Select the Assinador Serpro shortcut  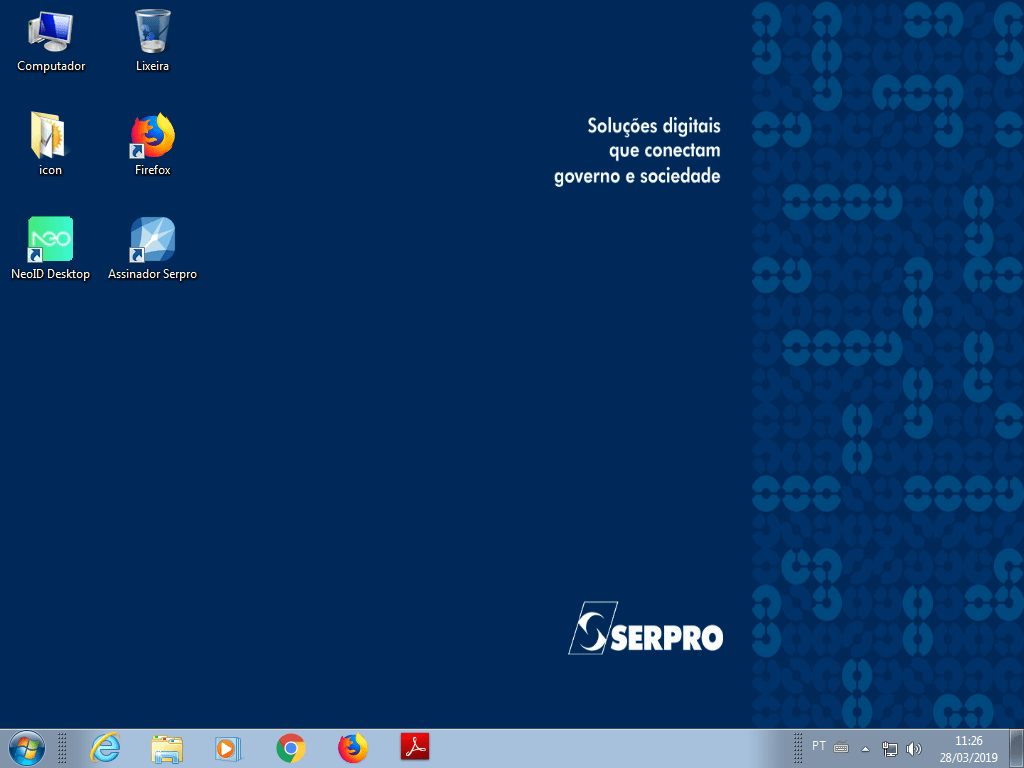click(152, 248)
